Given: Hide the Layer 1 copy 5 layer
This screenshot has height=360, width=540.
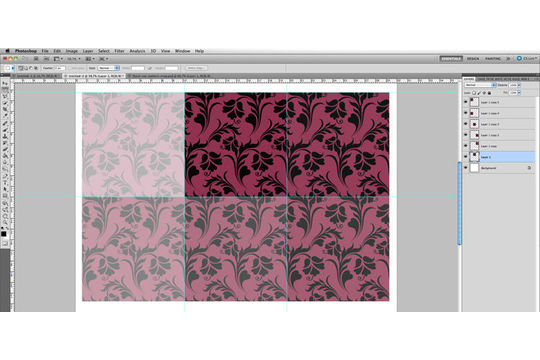Looking at the screenshot, I should pyautogui.click(x=466, y=102).
